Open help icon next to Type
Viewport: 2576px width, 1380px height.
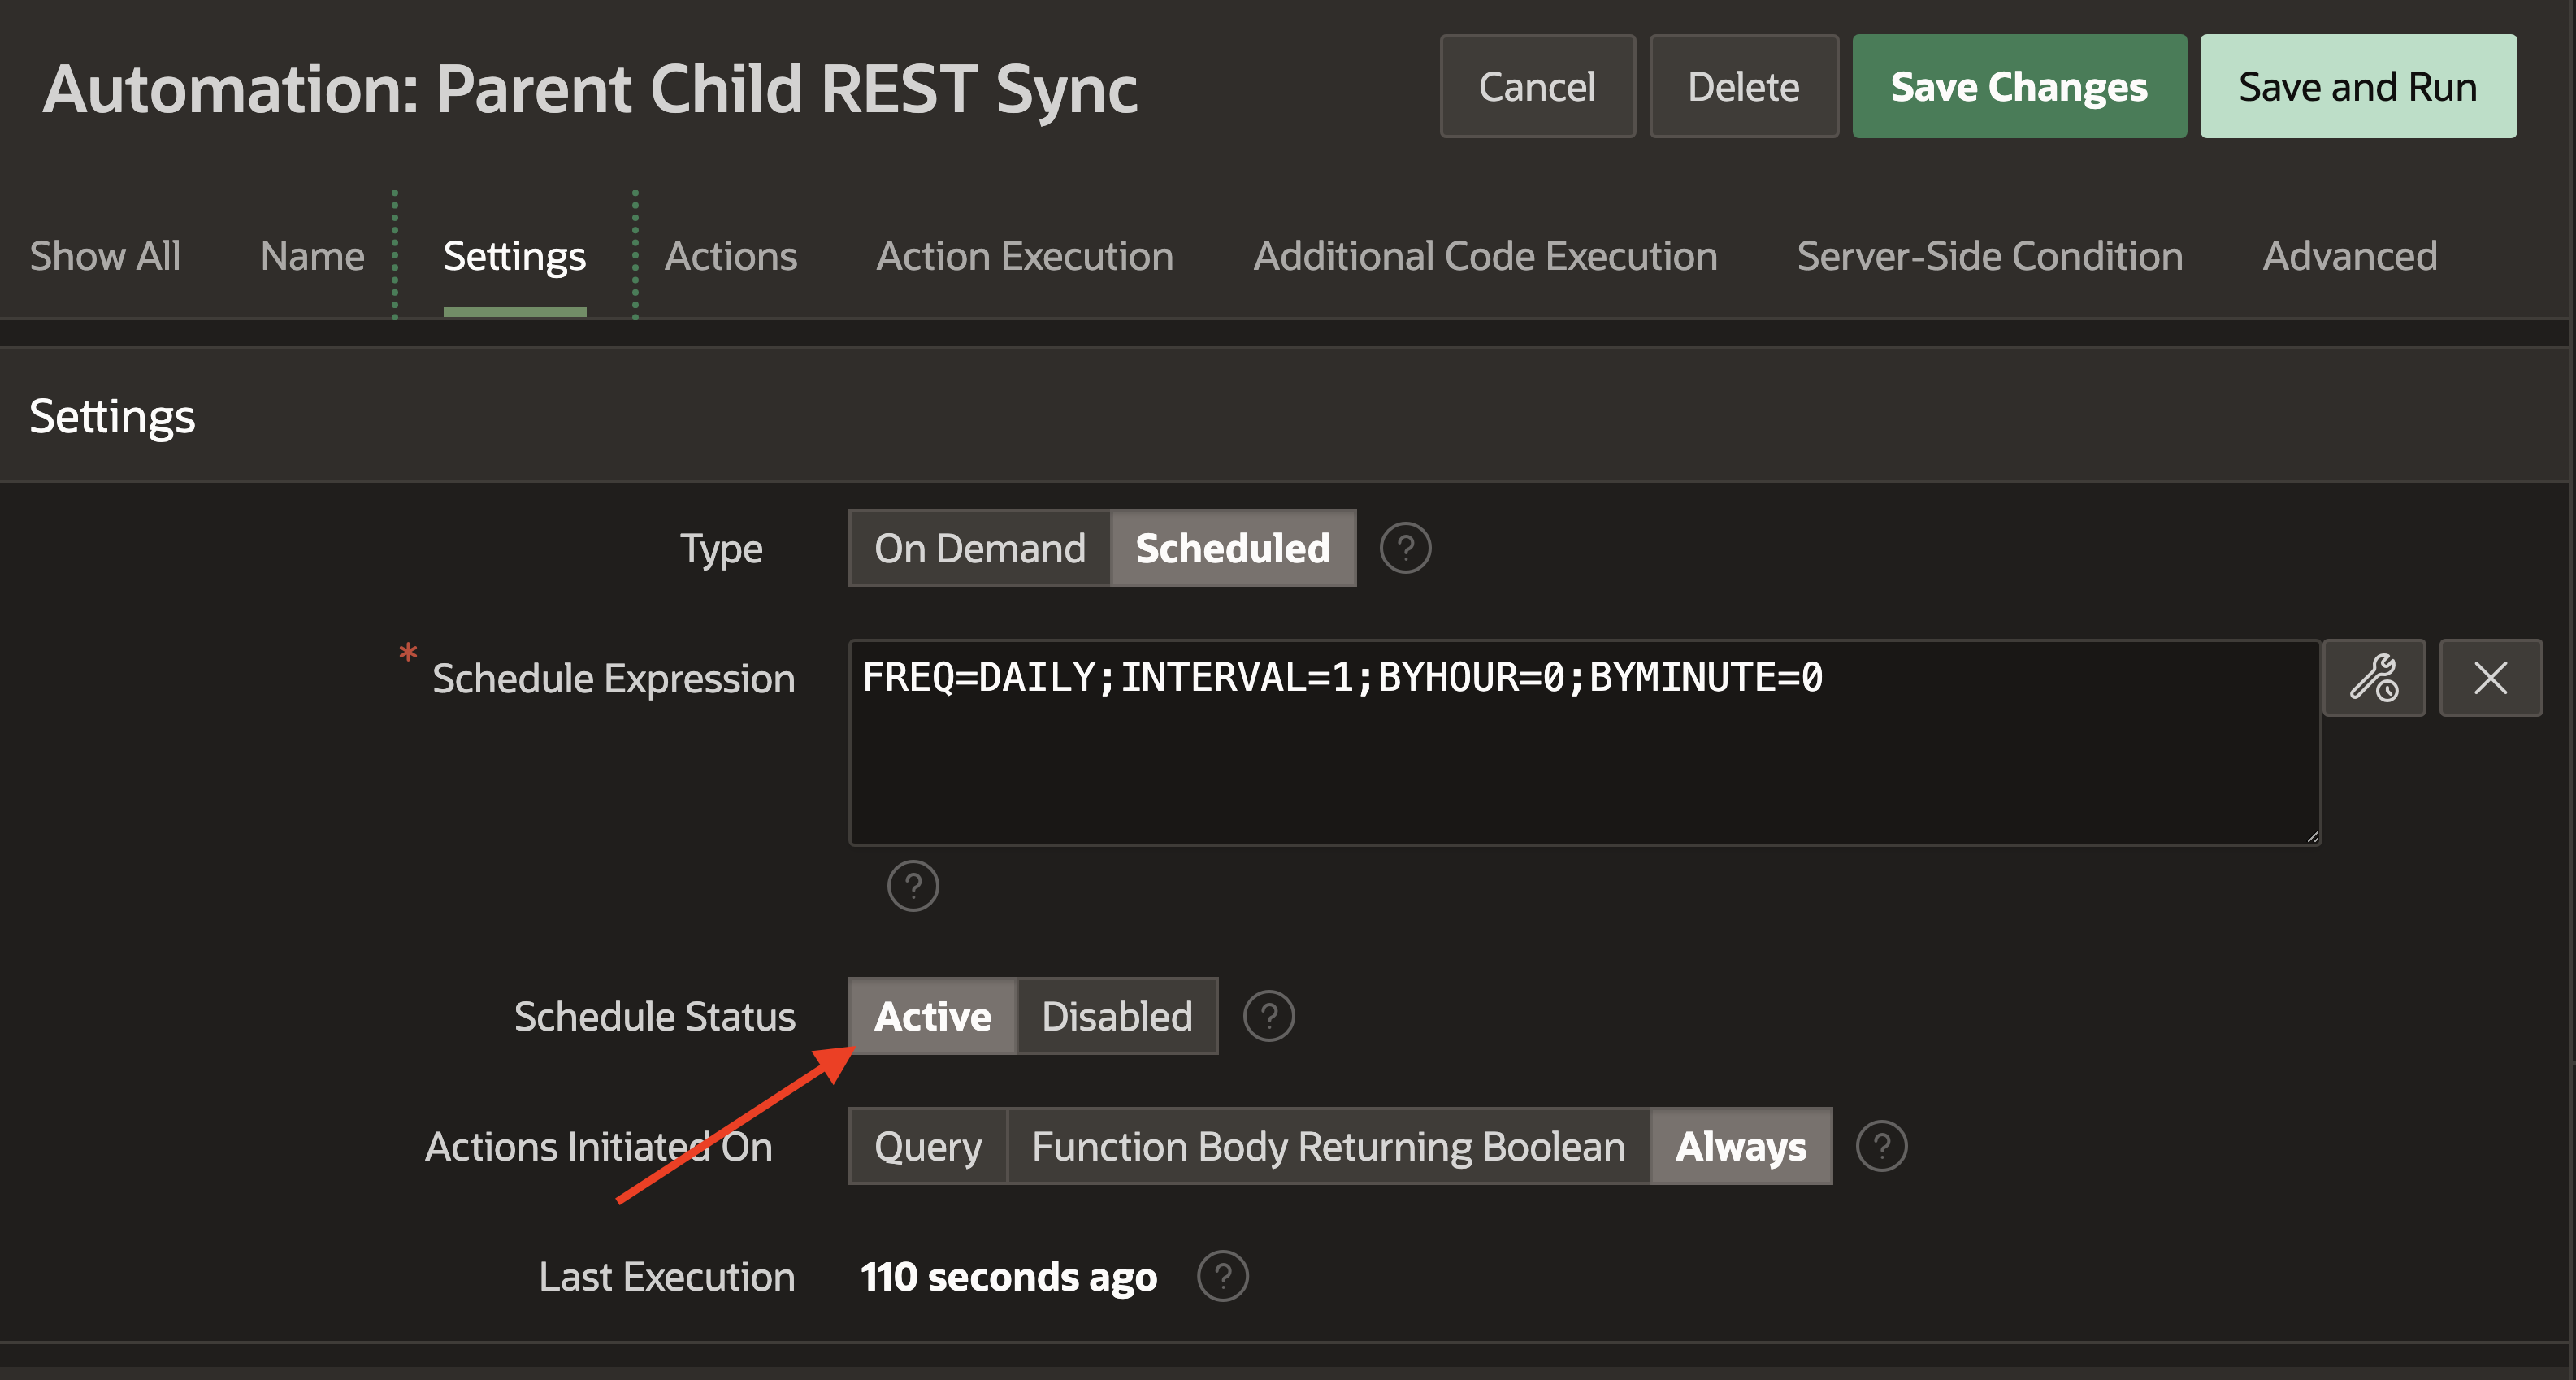tap(1405, 548)
